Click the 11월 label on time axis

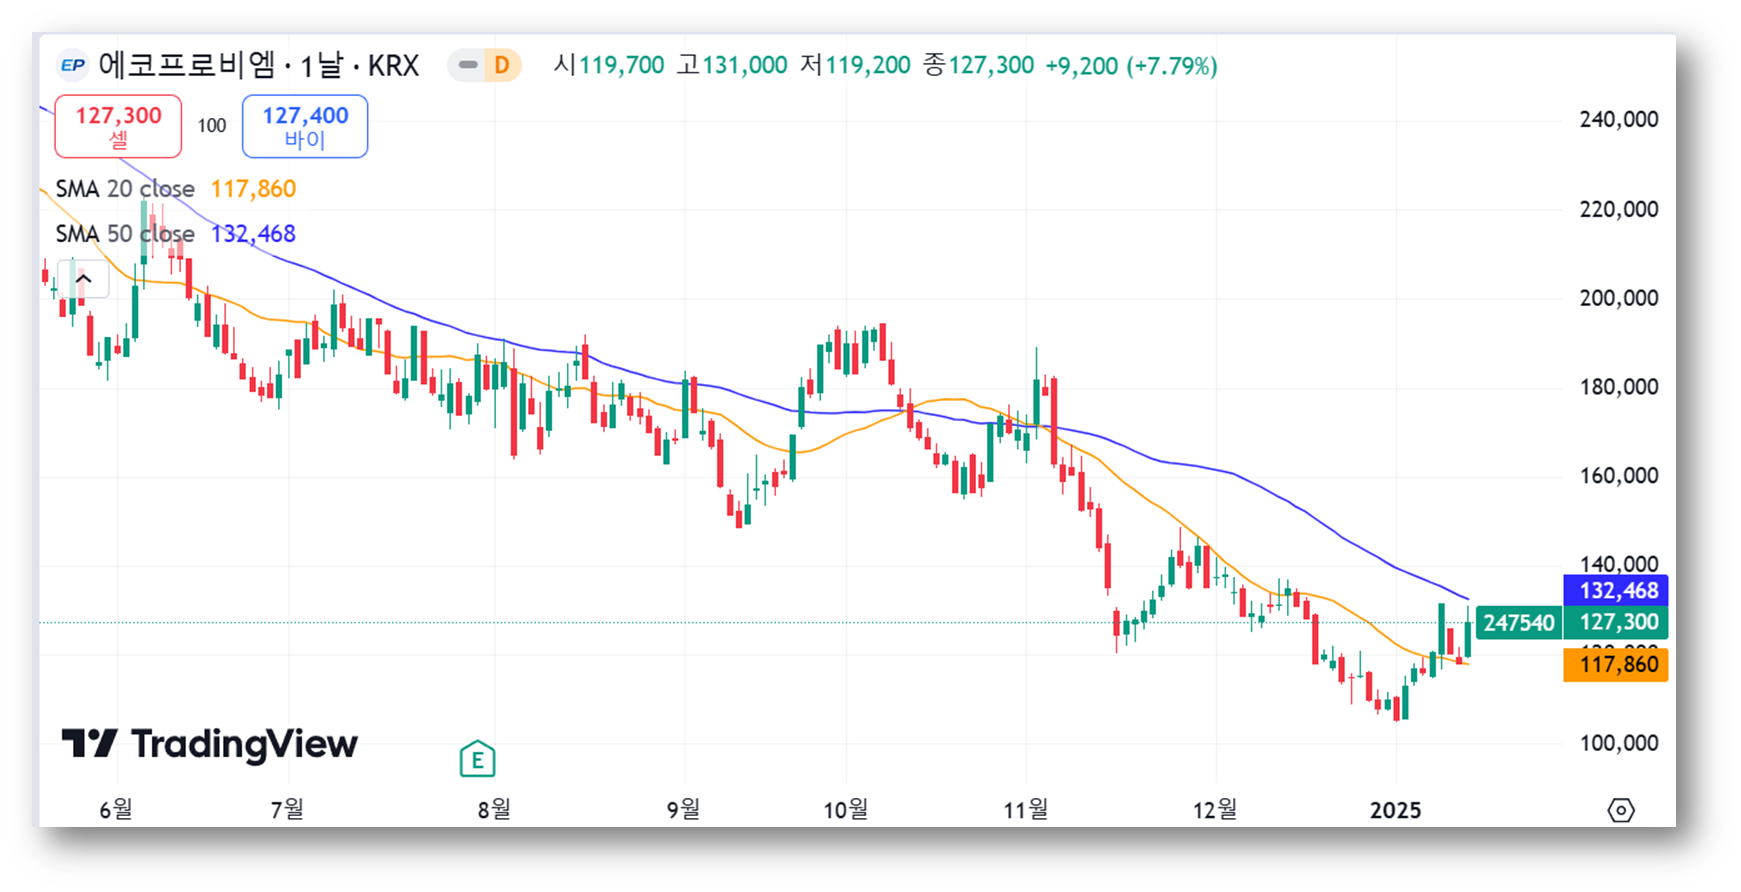pos(1025,810)
